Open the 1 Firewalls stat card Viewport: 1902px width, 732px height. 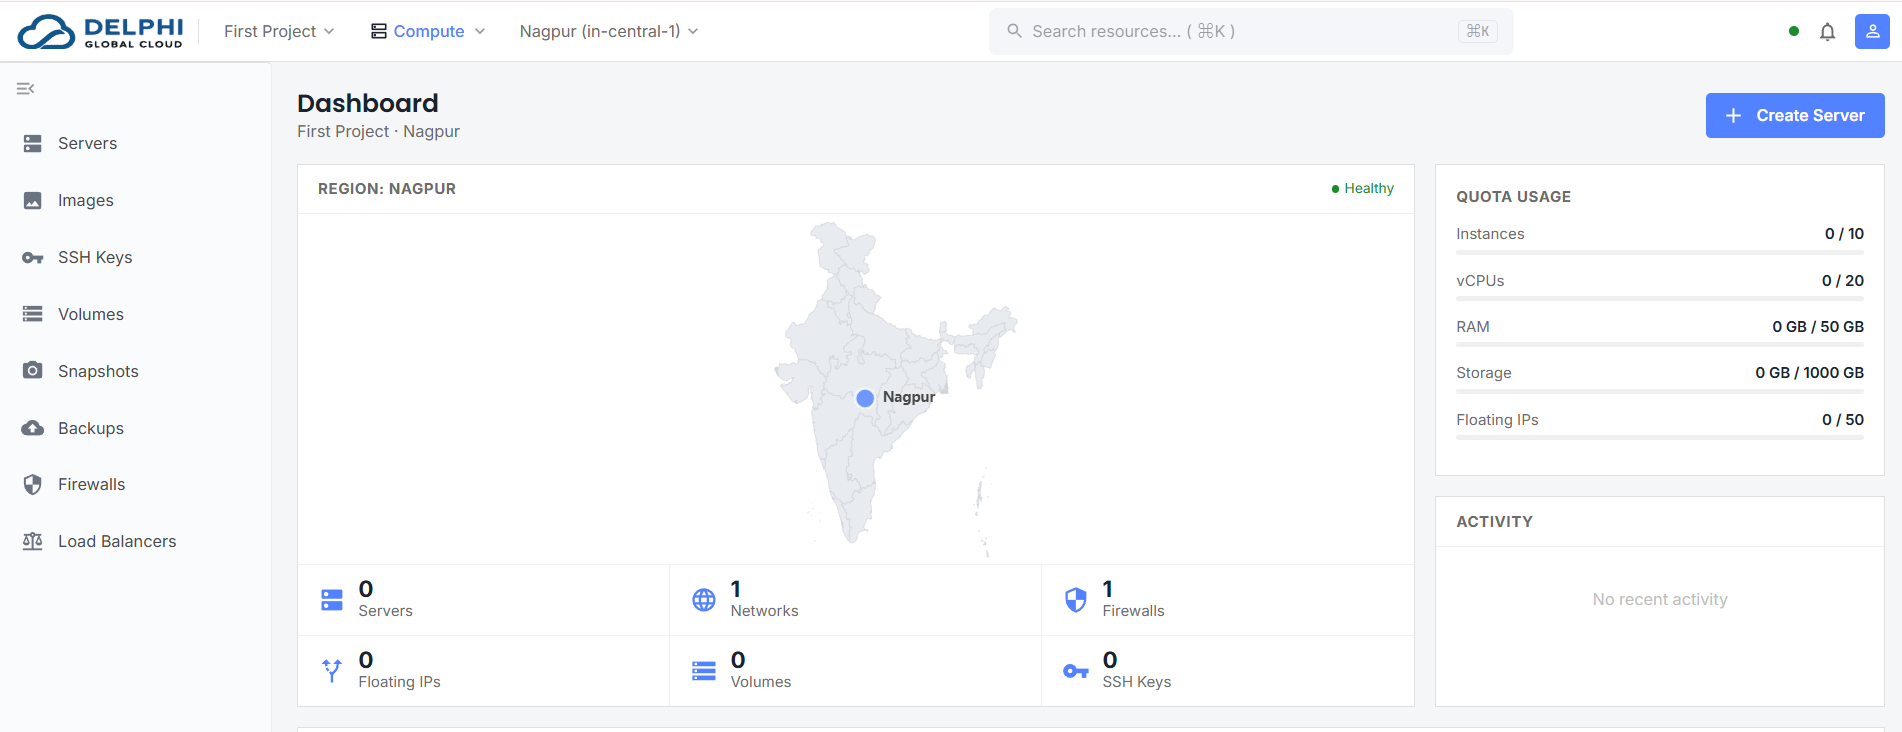click(1228, 600)
